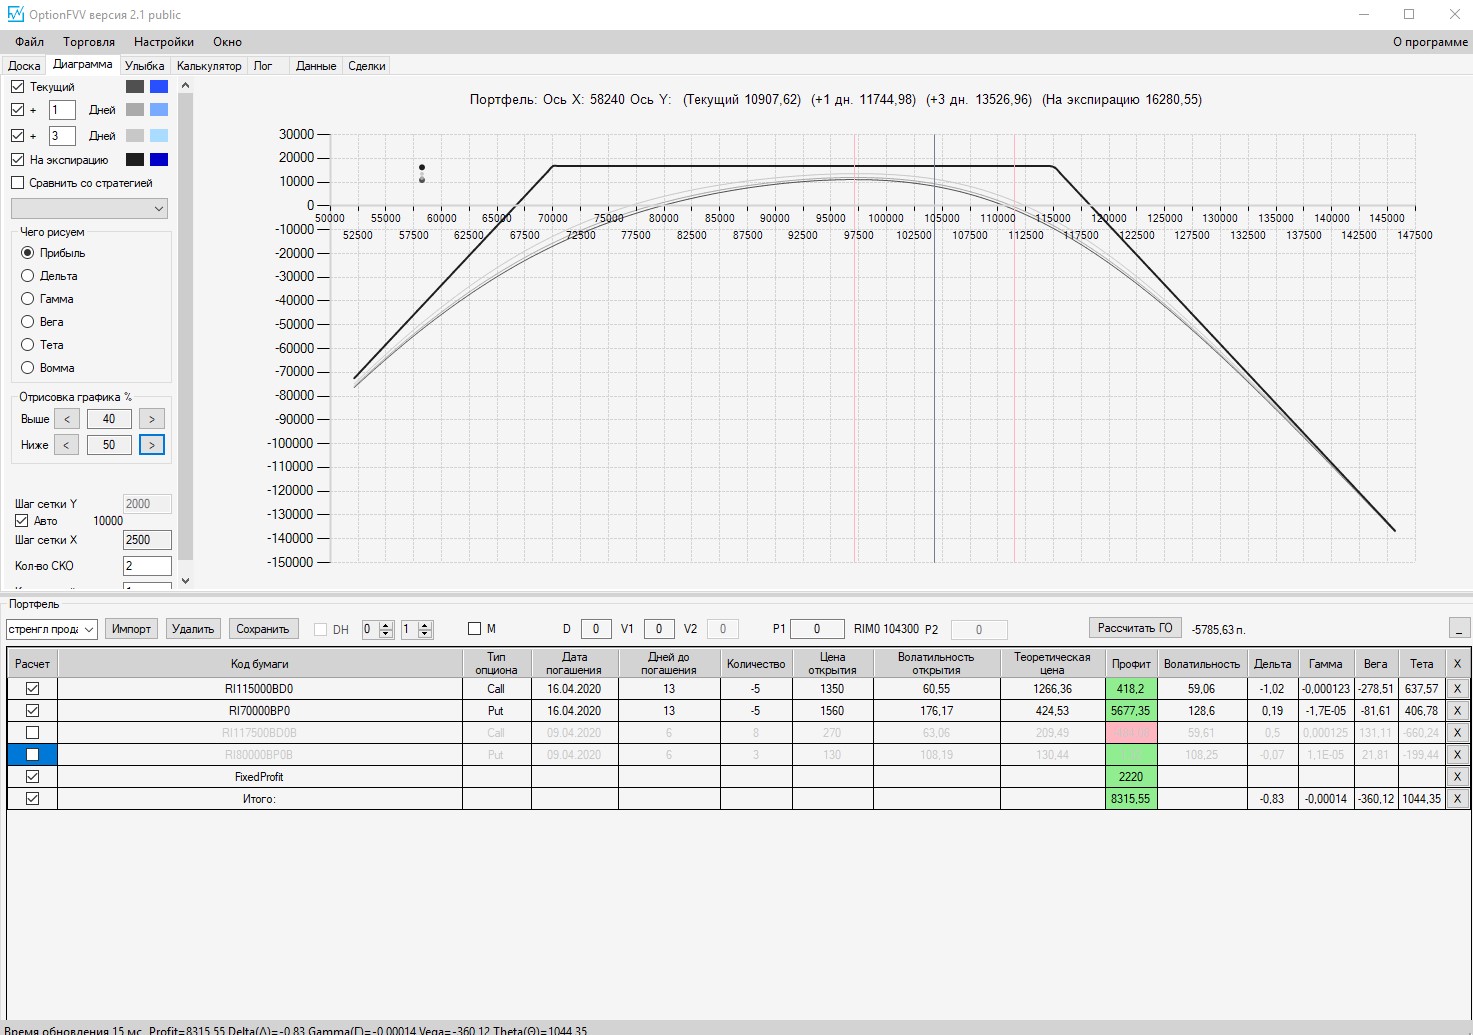Click the Удалить button
This screenshot has width=1473, height=1035.
[x=193, y=629]
